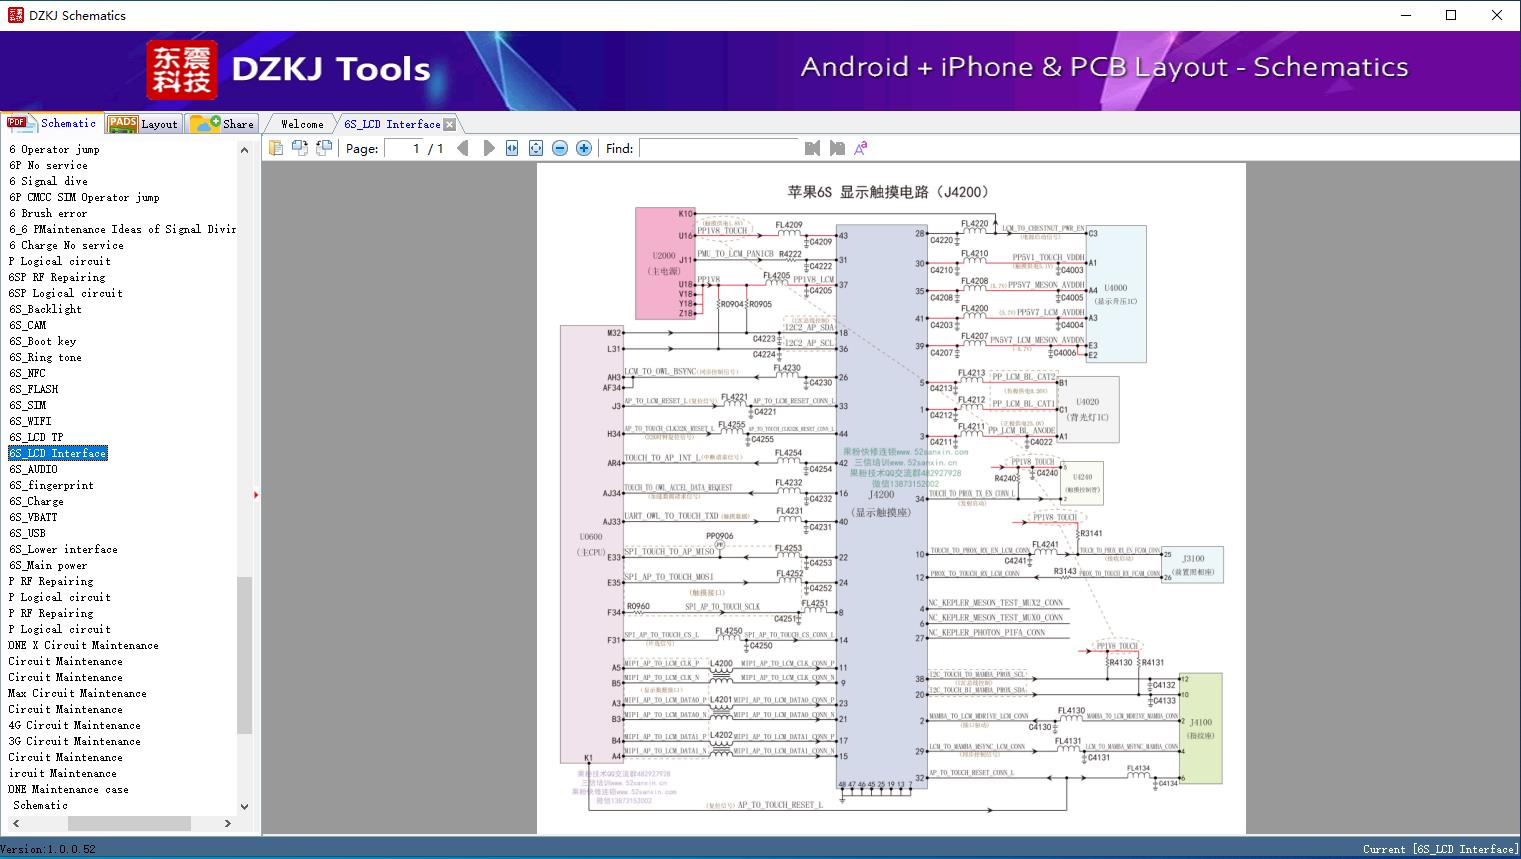
Task: Click the DZKJ Schematics title bar icon
Action: point(15,15)
